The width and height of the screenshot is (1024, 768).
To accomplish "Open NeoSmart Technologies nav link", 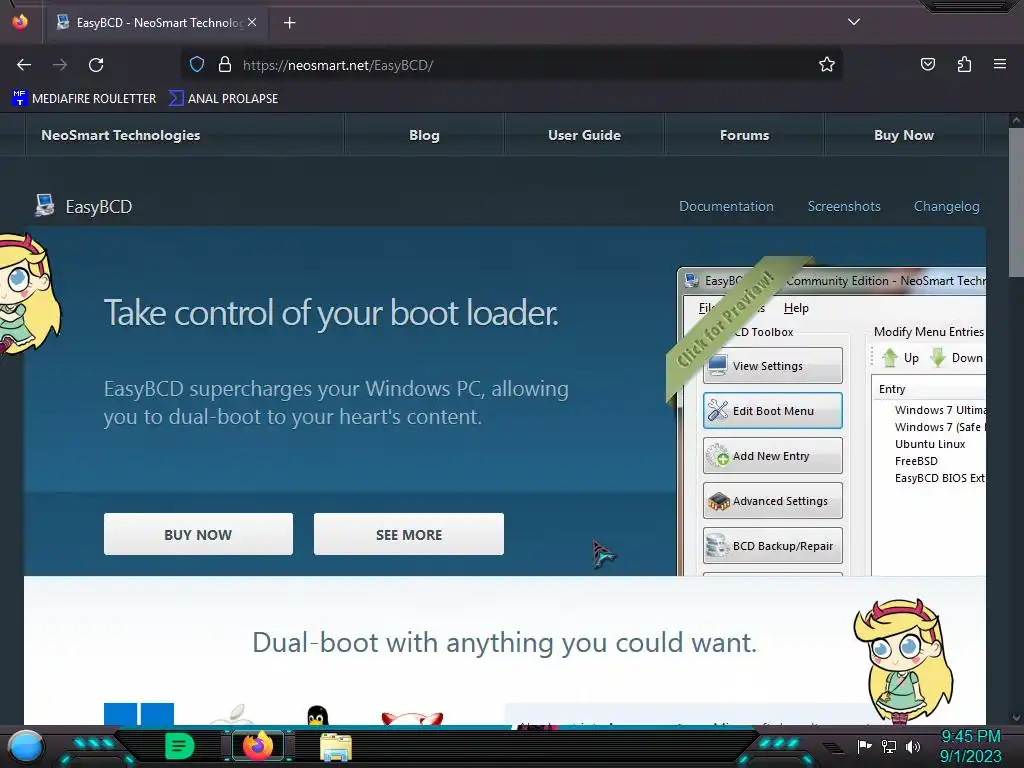I will point(121,135).
